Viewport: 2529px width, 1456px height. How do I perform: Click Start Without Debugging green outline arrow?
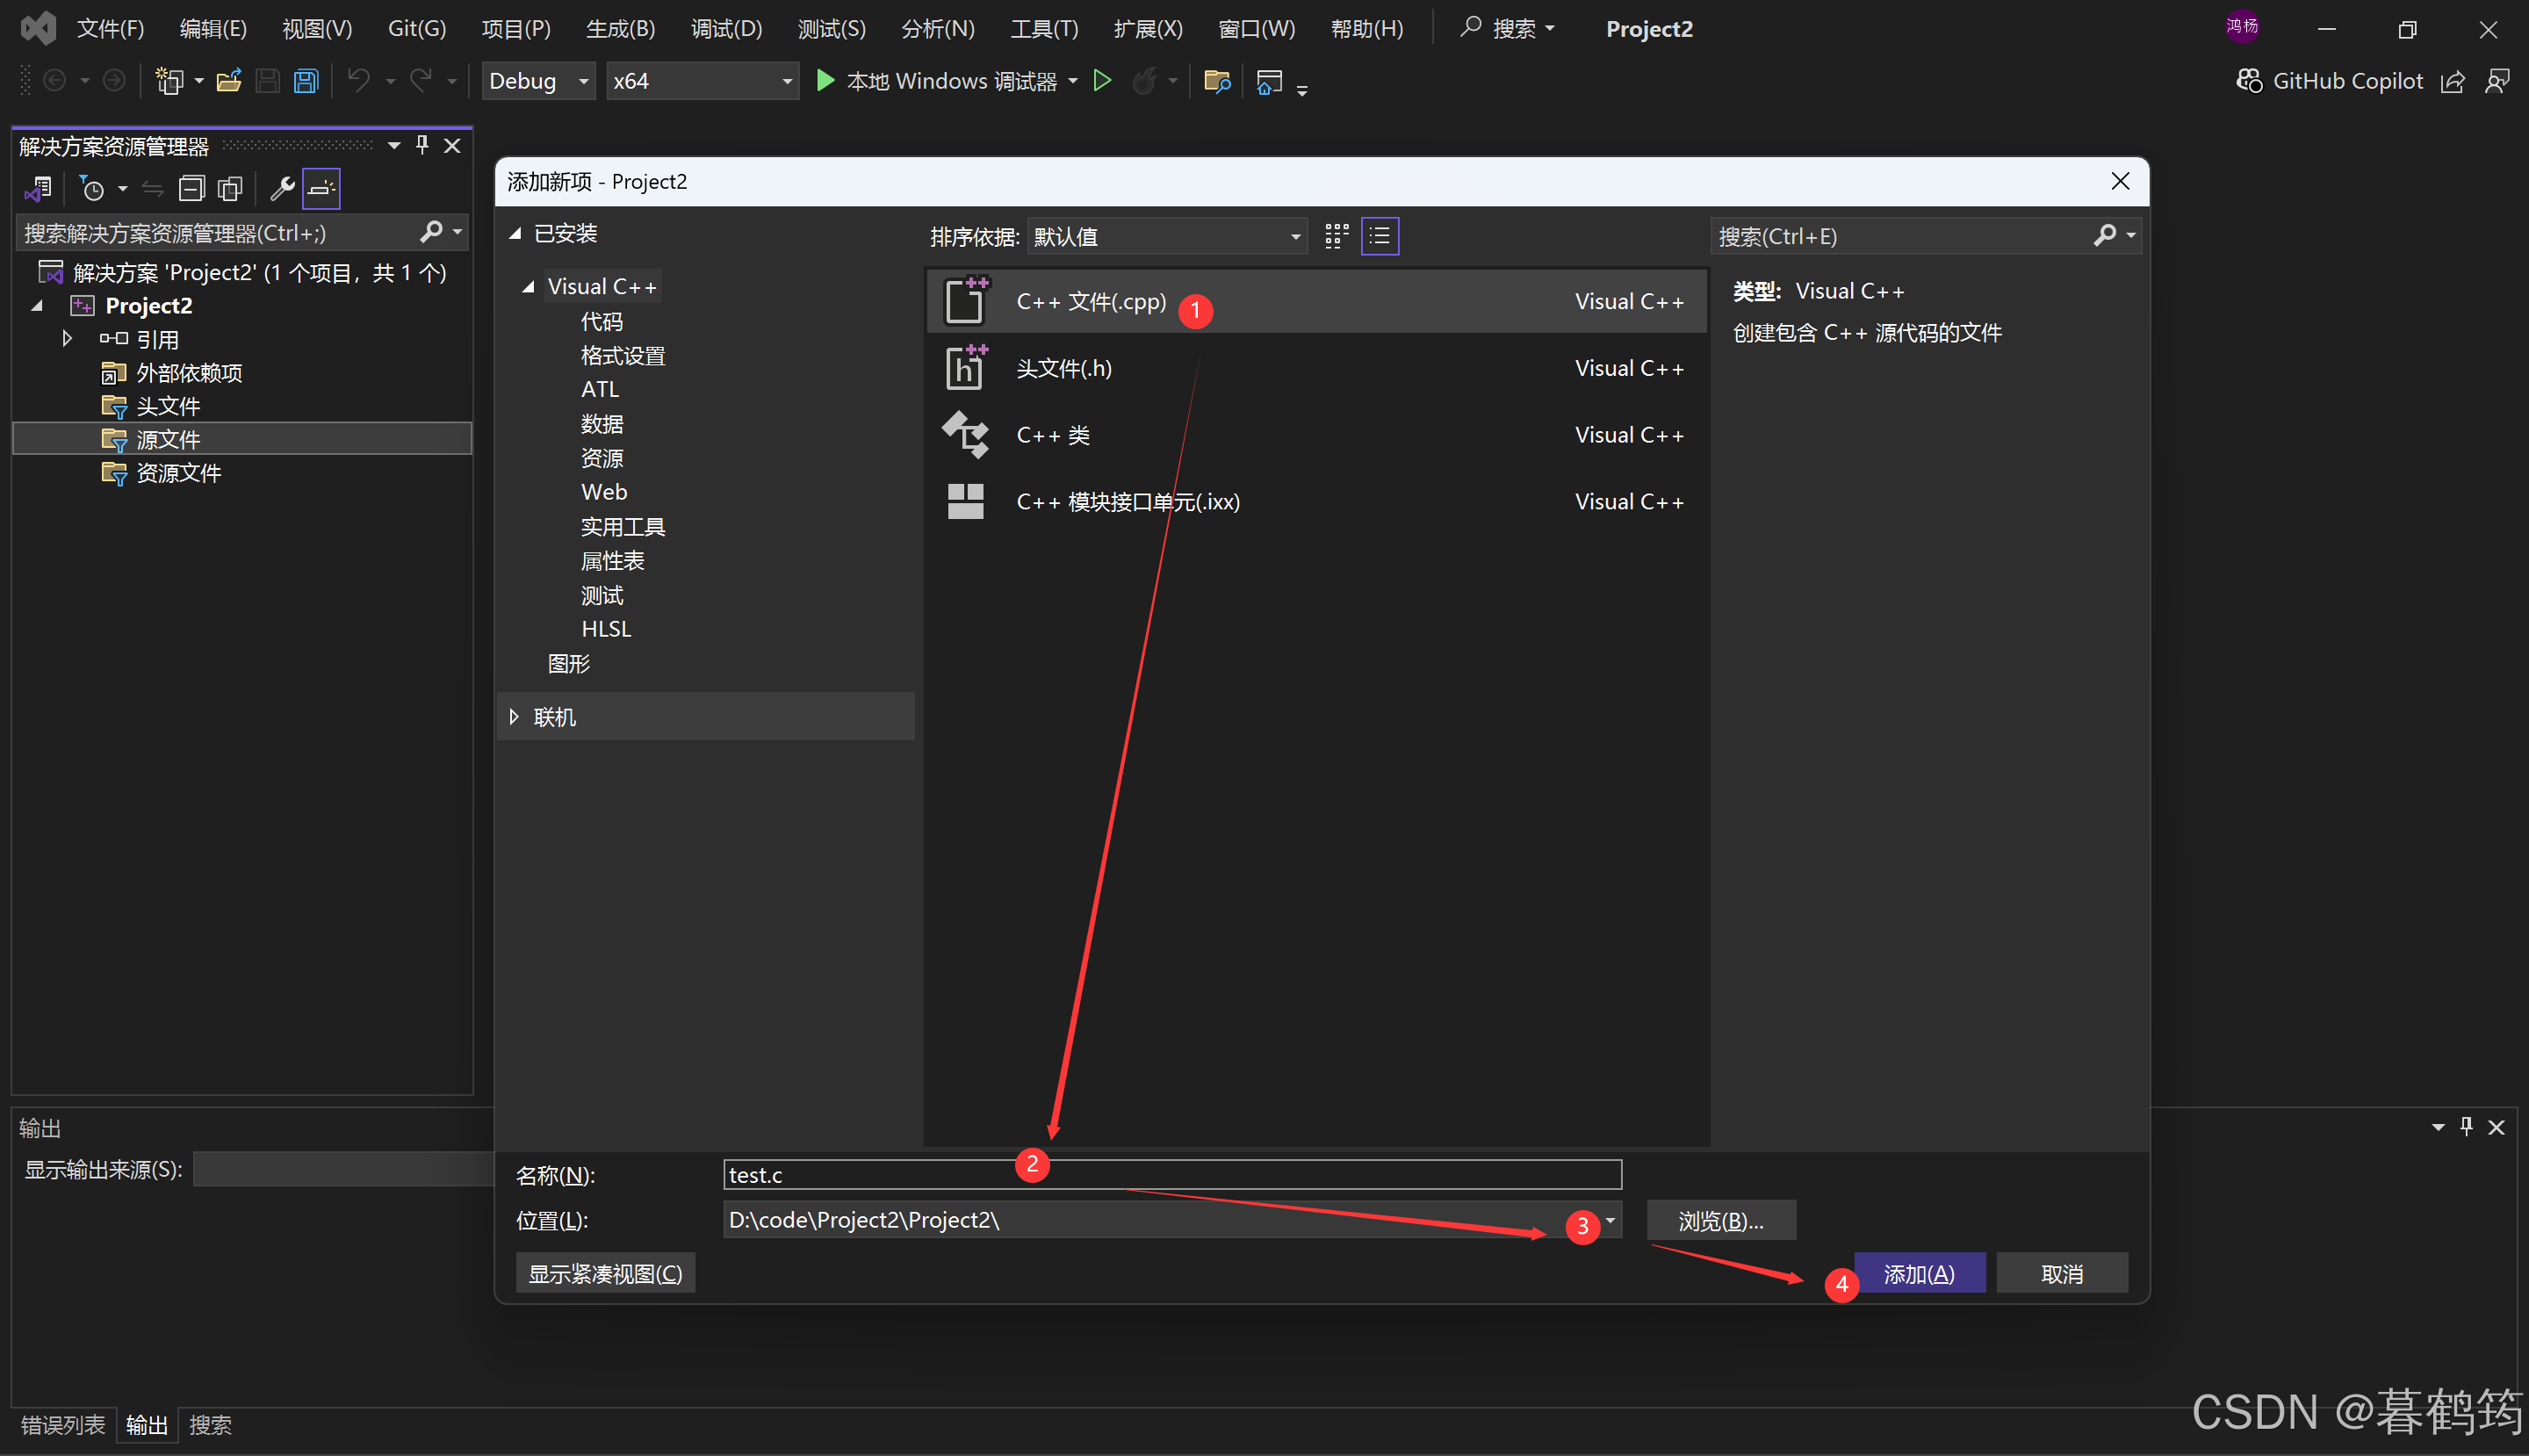1101,81
